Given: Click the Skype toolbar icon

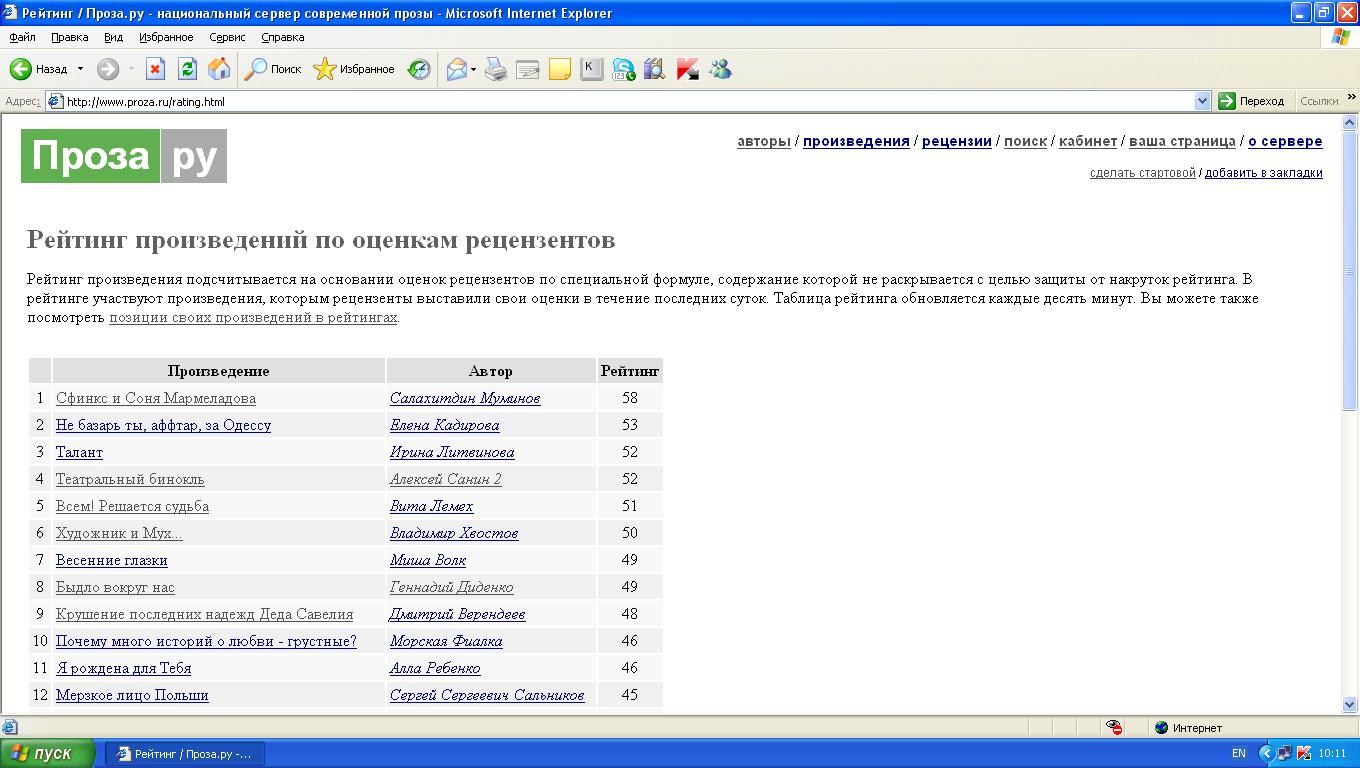Looking at the screenshot, I should click(x=624, y=69).
